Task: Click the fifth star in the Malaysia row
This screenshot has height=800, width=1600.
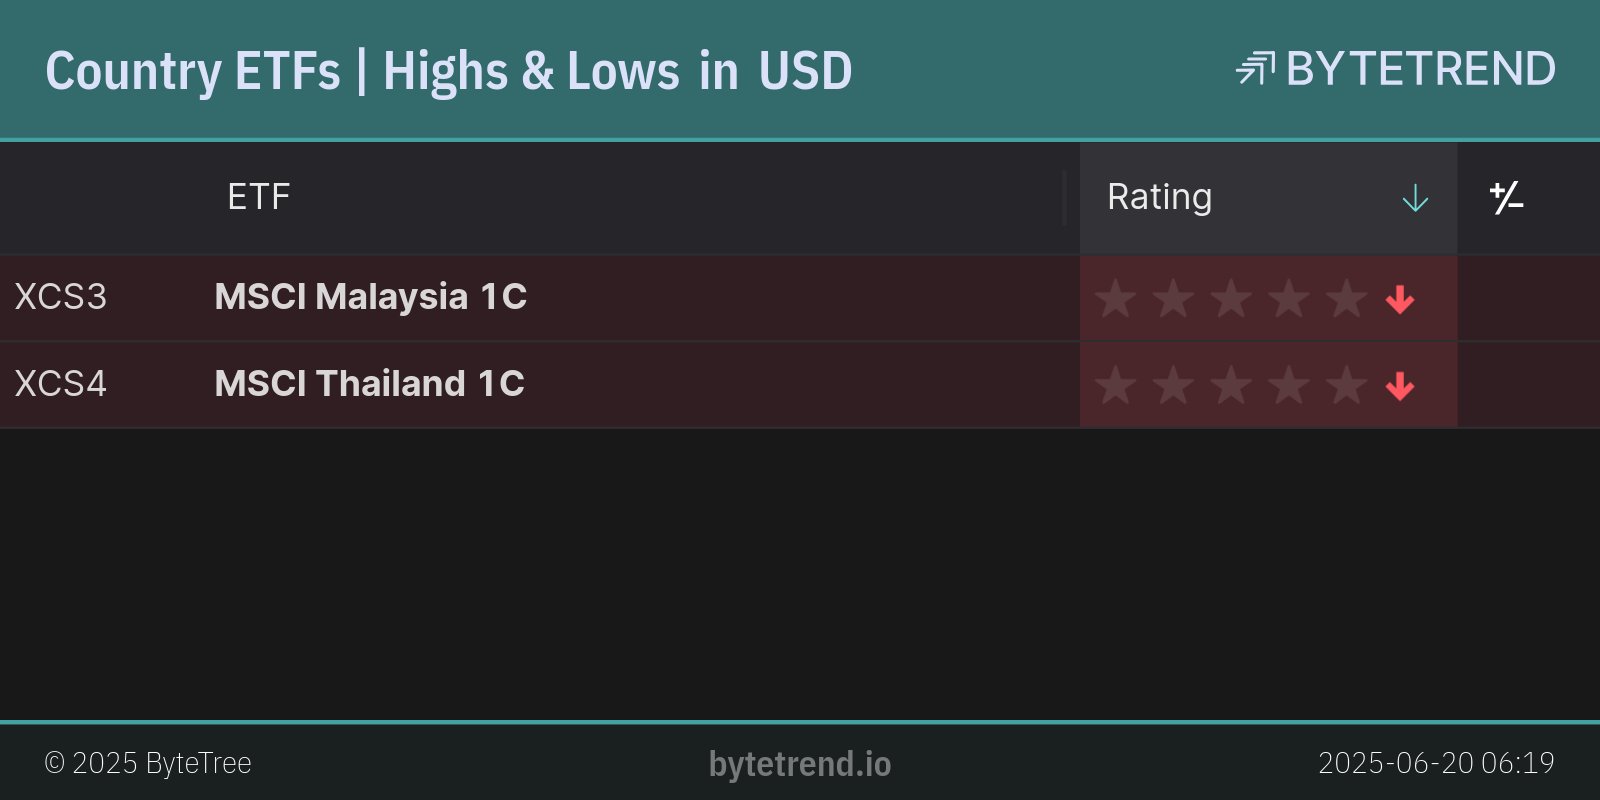Action: coord(1347,299)
